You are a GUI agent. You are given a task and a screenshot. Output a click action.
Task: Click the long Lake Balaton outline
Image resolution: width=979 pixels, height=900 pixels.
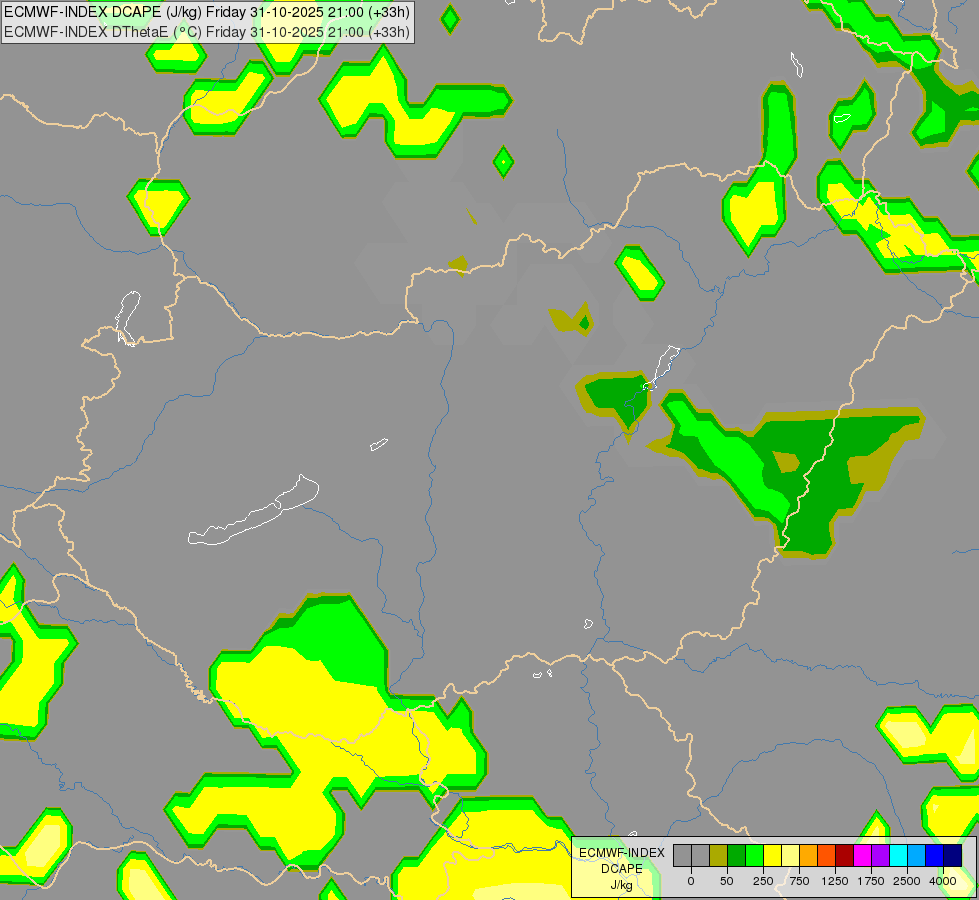pyautogui.click(x=253, y=511)
